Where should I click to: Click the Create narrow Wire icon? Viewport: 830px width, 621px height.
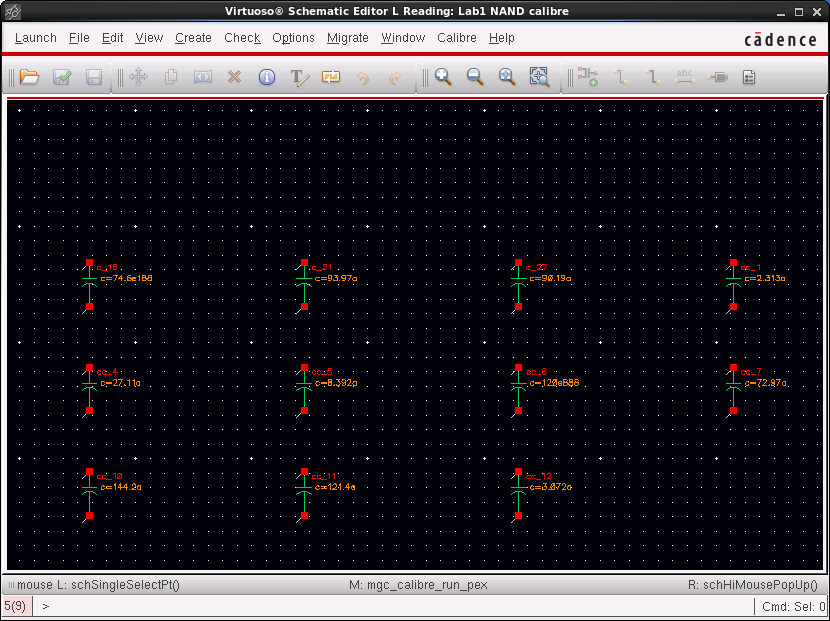click(621, 77)
